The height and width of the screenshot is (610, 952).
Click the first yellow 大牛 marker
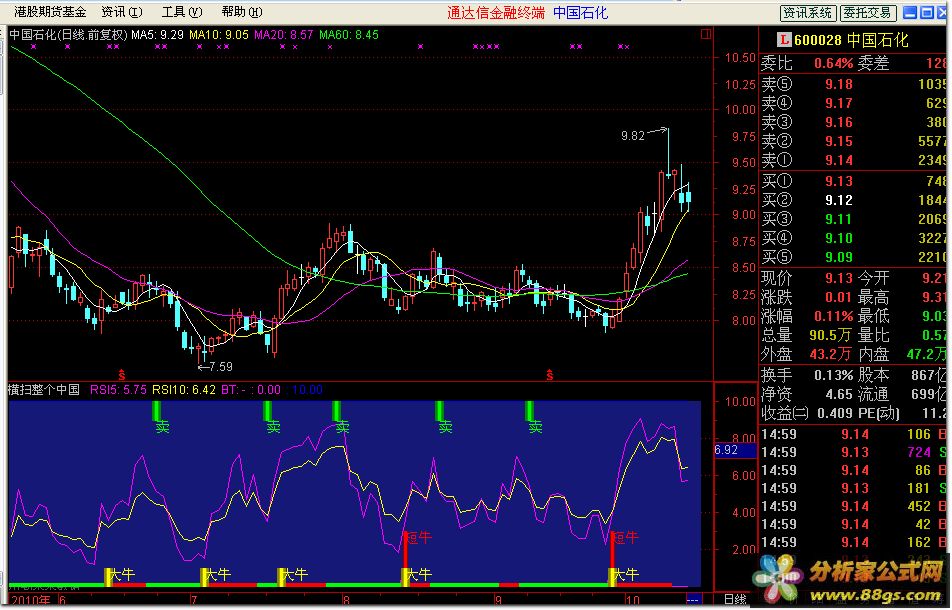click(x=120, y=575)
